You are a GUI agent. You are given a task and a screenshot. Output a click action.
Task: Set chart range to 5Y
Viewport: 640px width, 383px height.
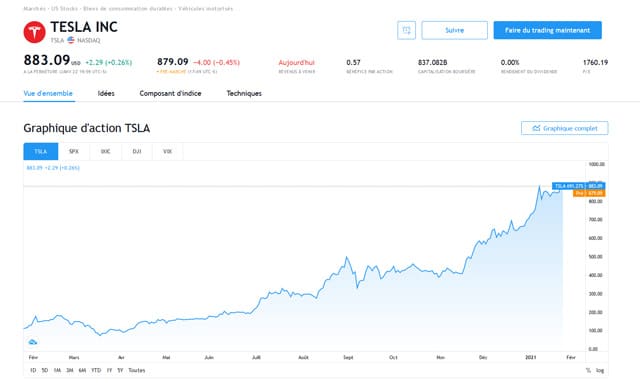pos(120,370)
